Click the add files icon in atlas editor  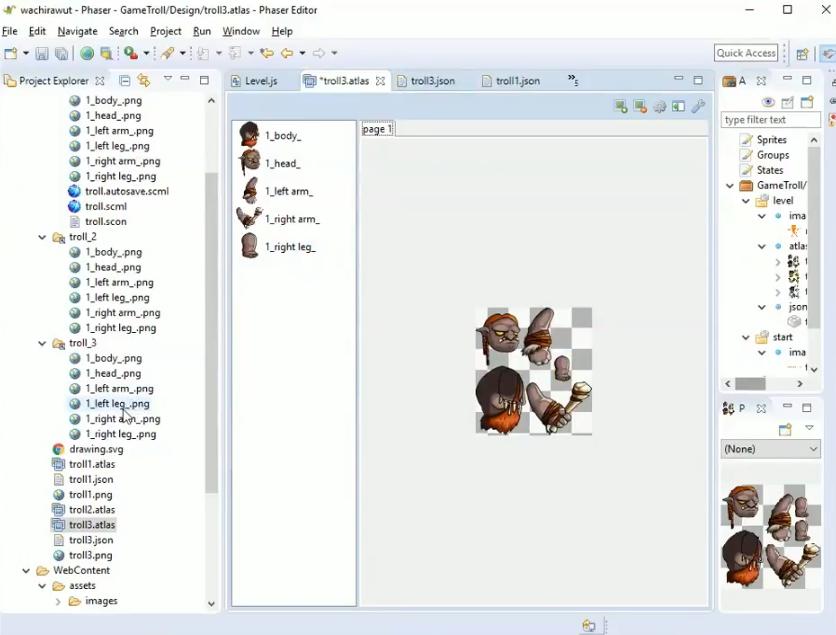pos(621,107)
